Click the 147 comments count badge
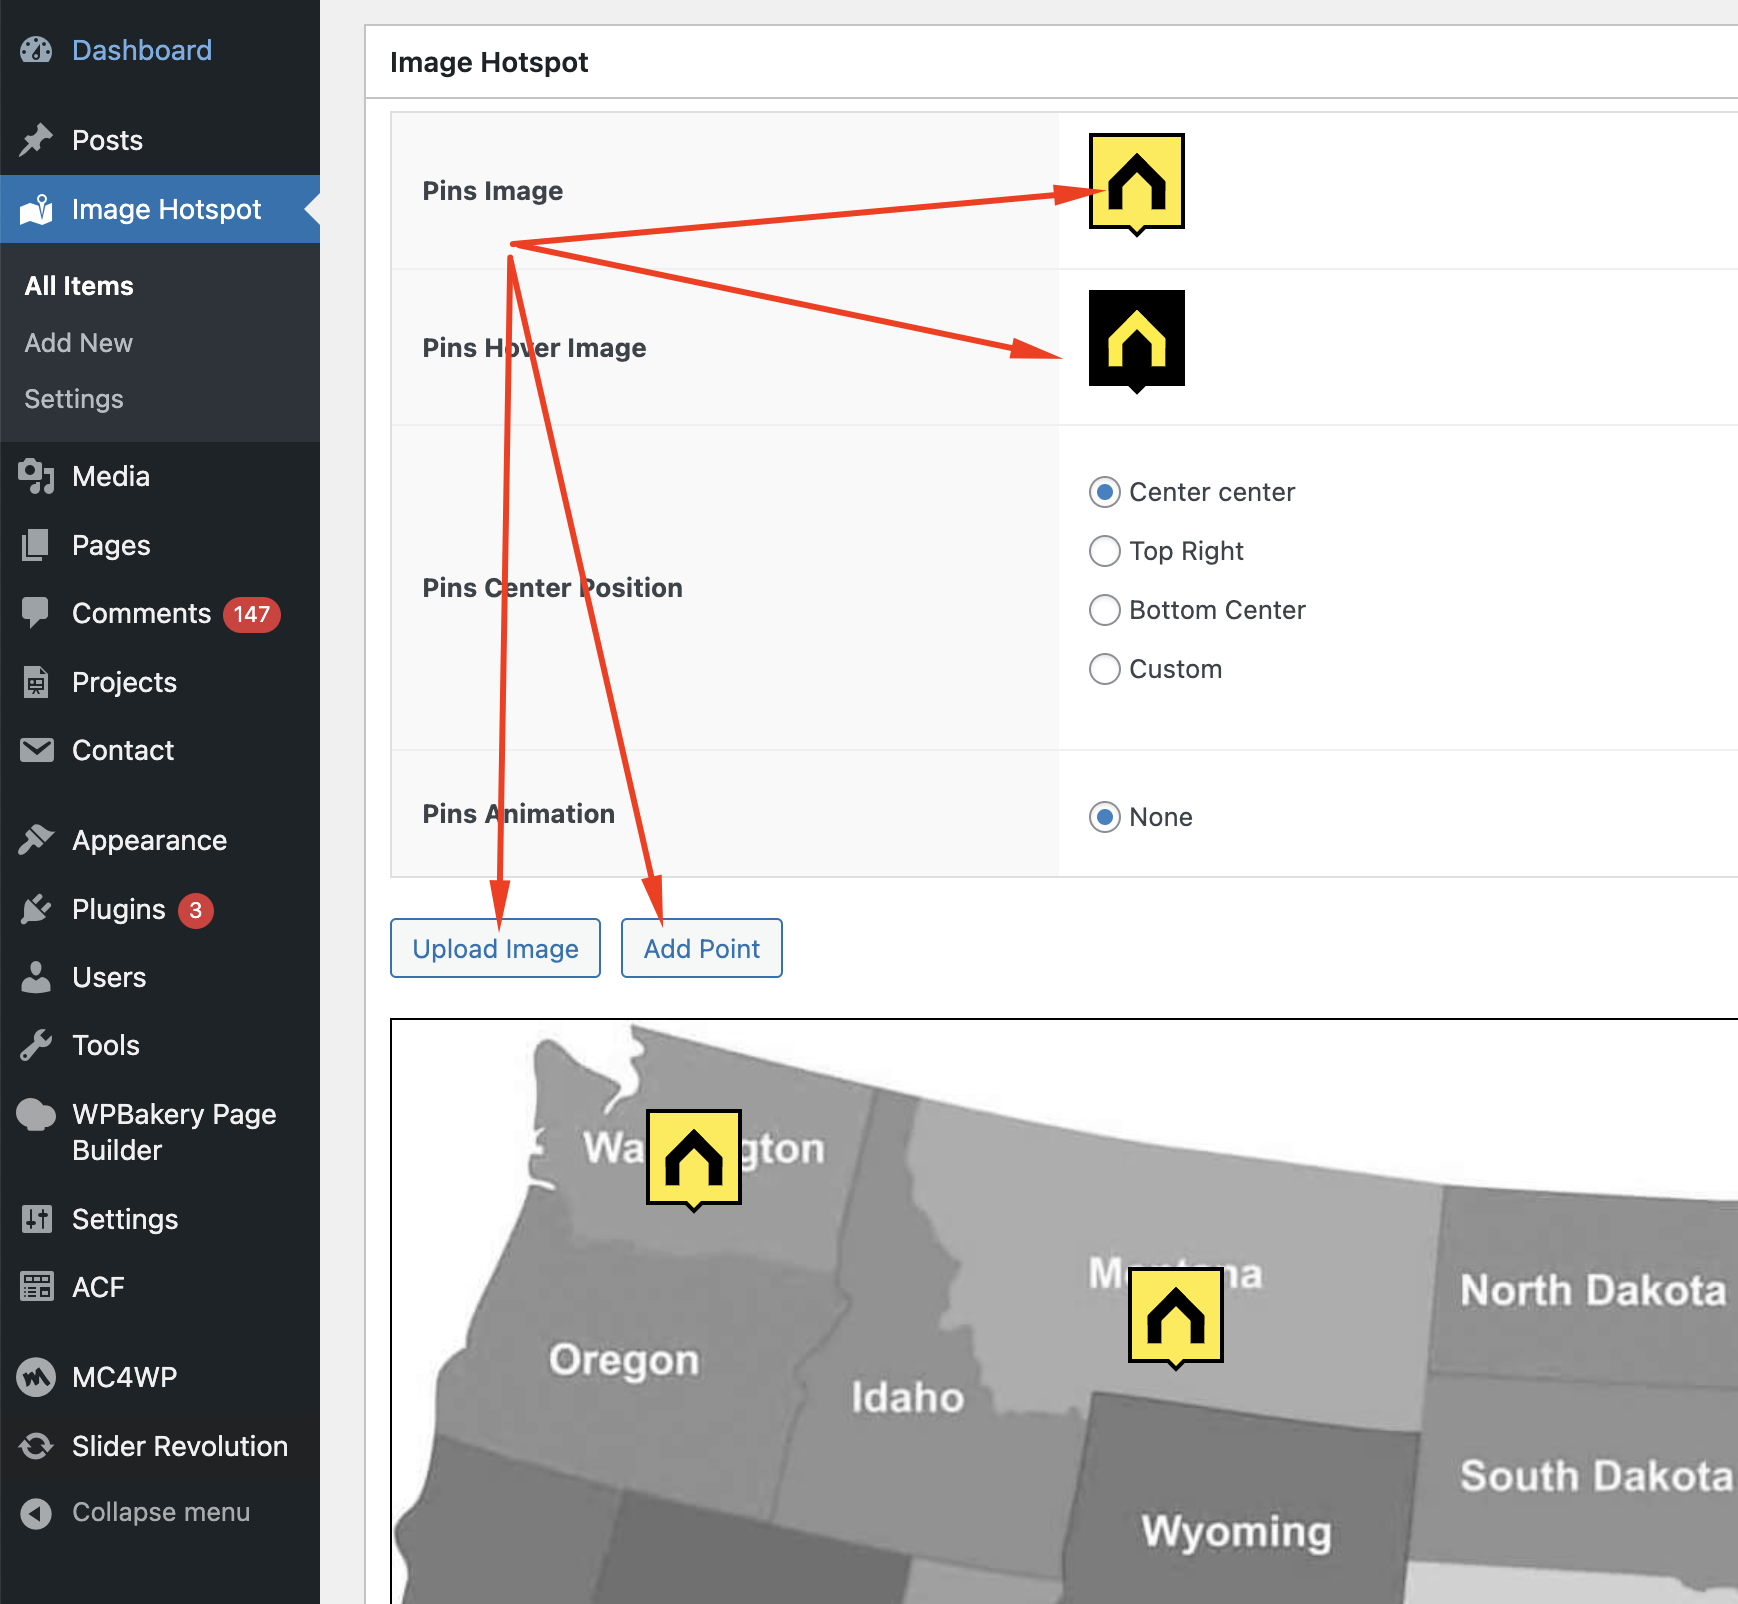This screenshot has width=1738, height=1604. (252, 614)
